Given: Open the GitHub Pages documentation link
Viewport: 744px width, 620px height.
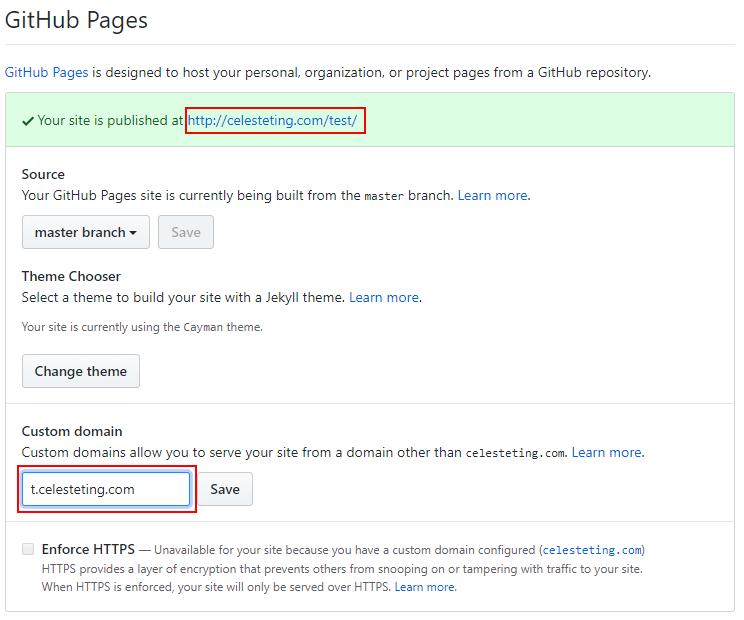Looking at the screenshot, I should [46, 73].
